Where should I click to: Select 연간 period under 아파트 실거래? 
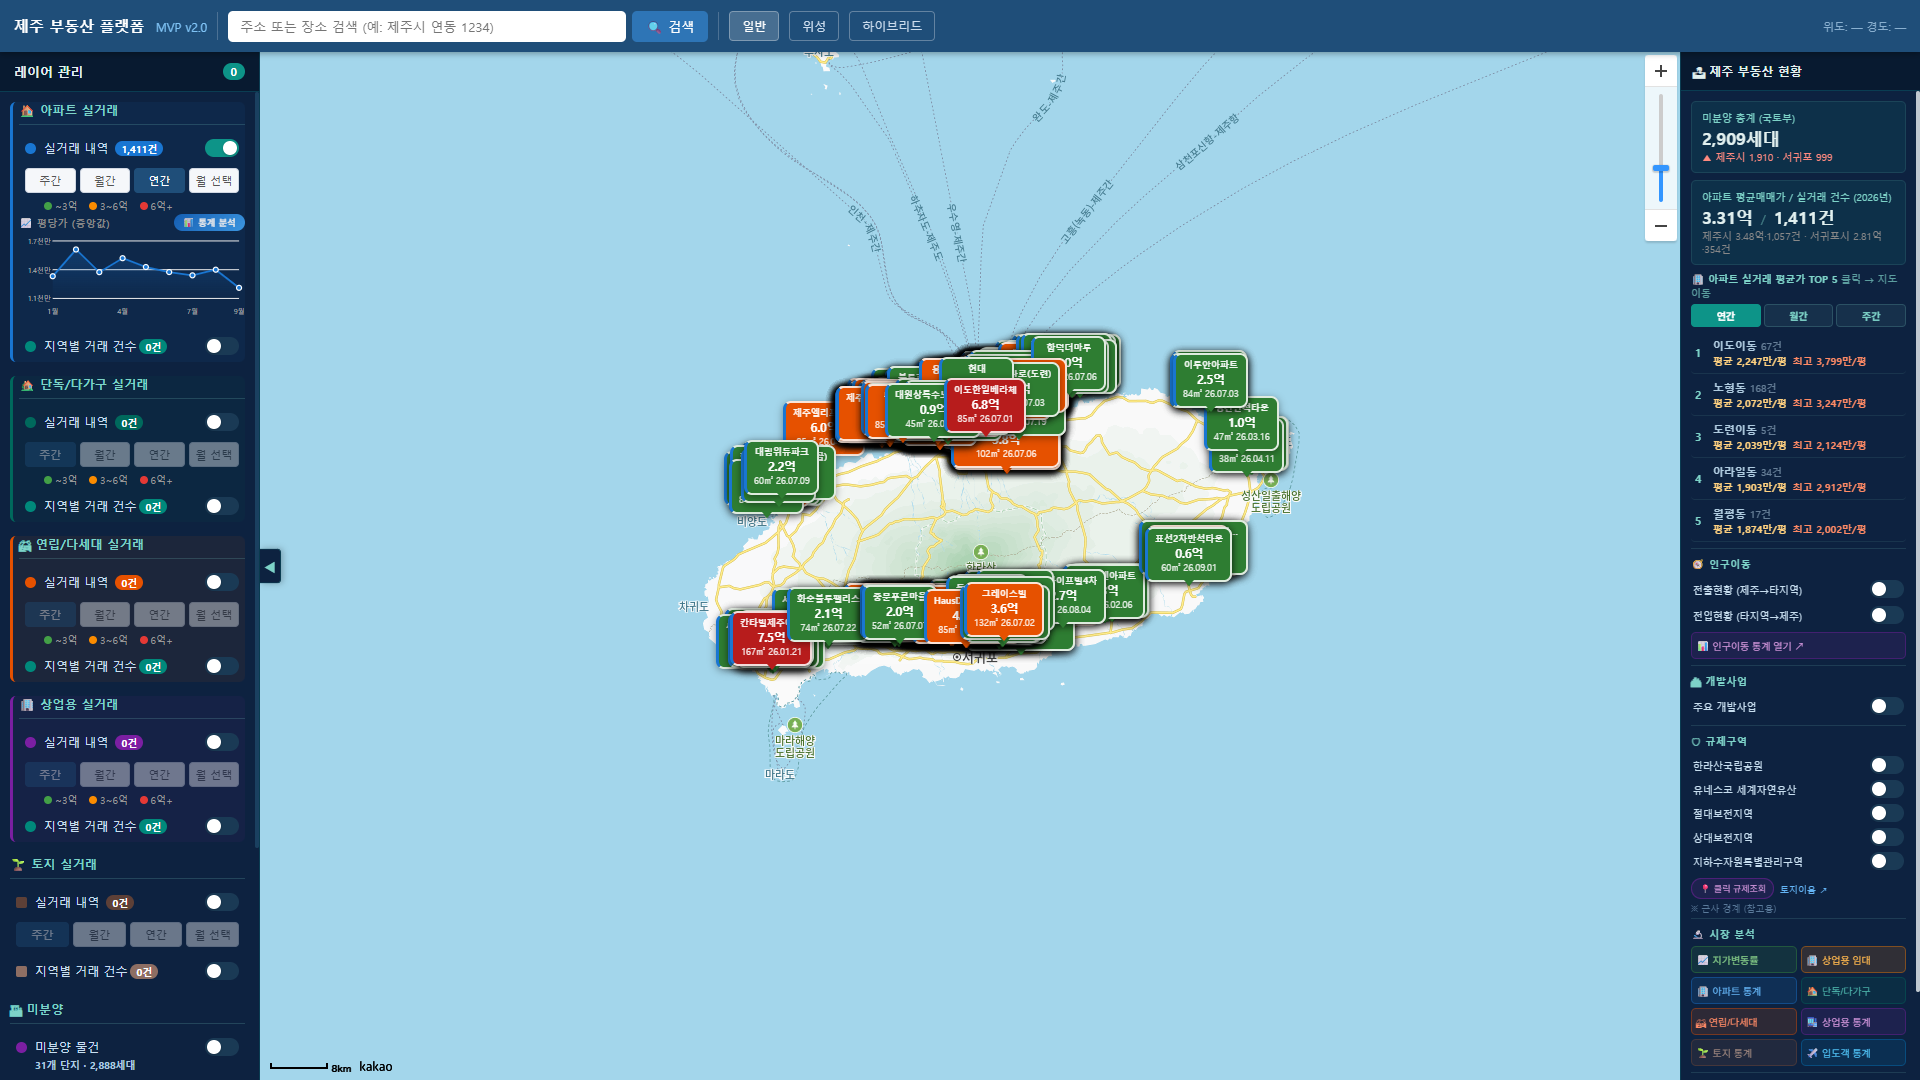click(160, 181)
